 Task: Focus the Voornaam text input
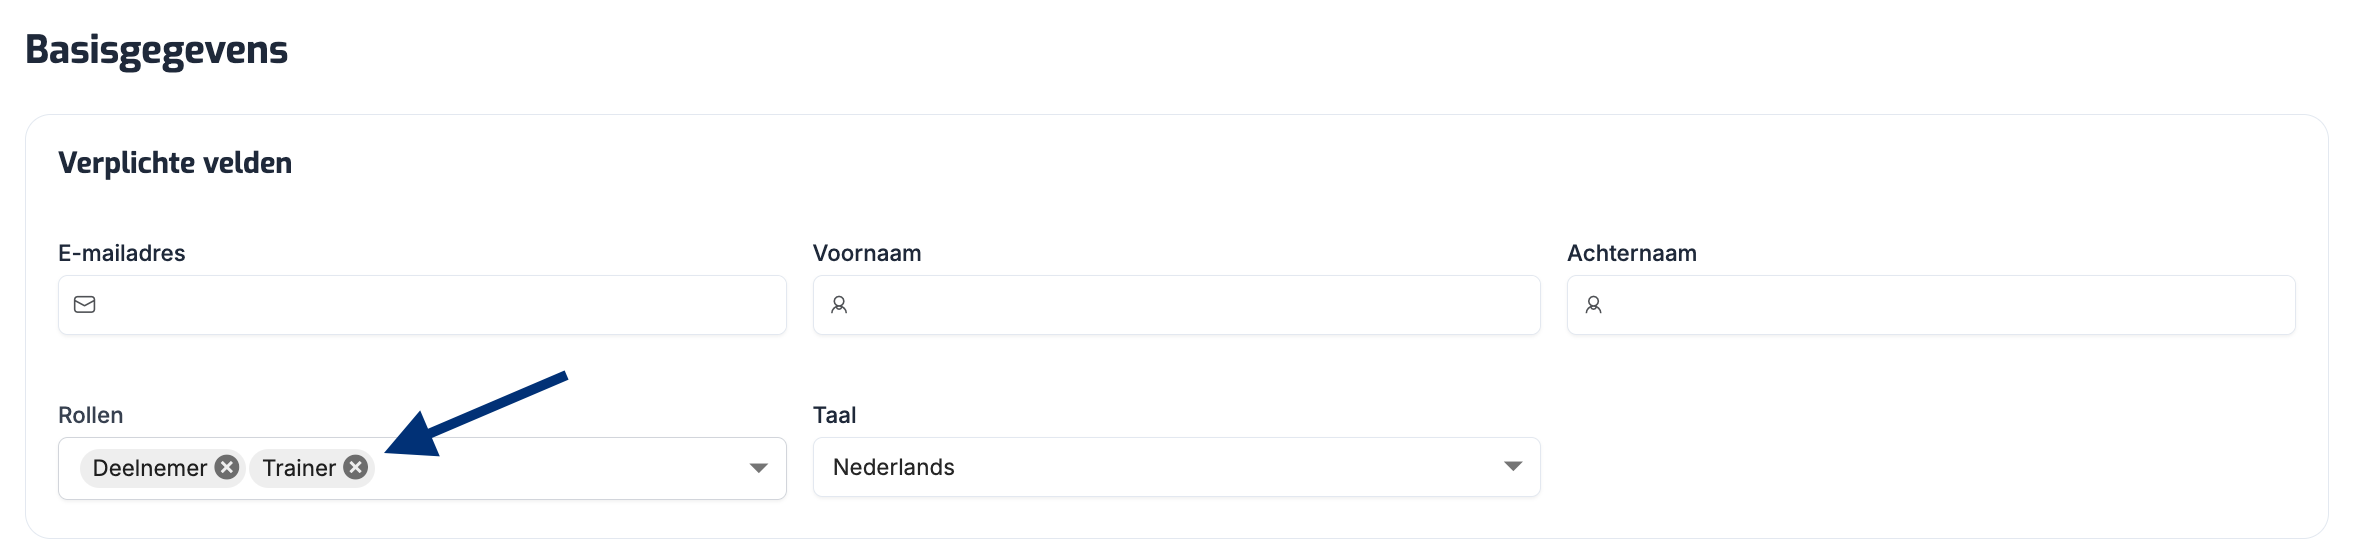[x=1190, y=305]
